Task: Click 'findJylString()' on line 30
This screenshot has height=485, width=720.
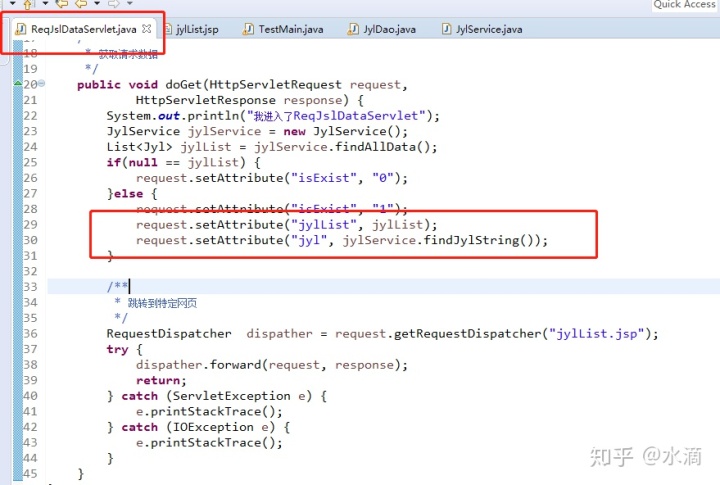Action: tap(478, 241)
